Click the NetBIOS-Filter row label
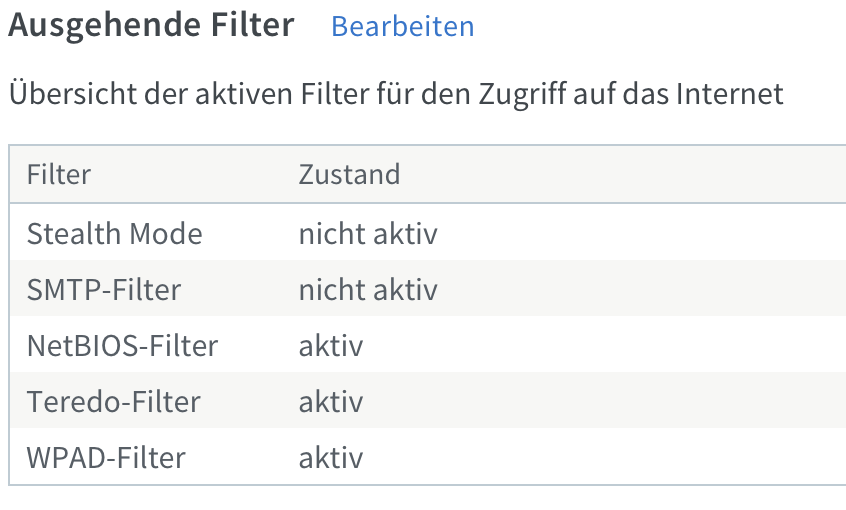The image size is (846, 510). (x=122, y=346)
